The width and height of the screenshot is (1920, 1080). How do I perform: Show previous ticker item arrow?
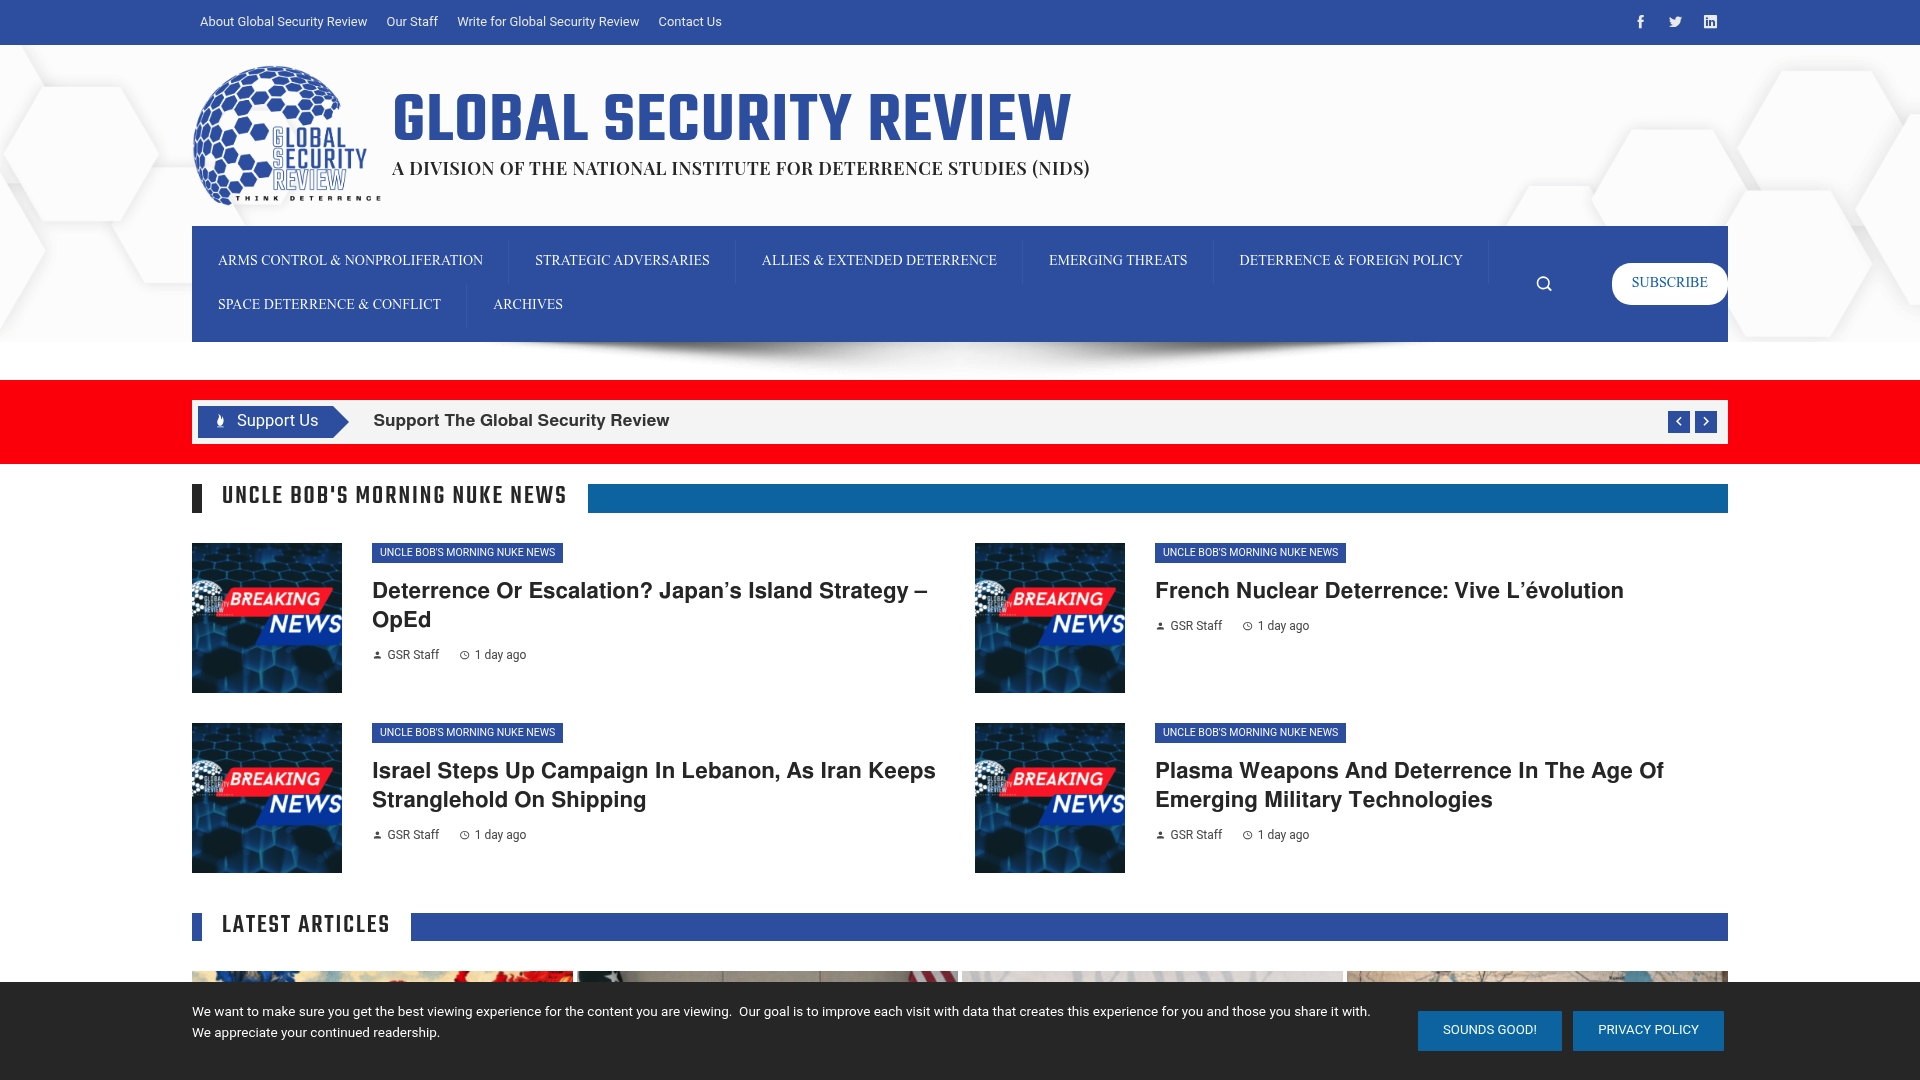(1678, 422)
